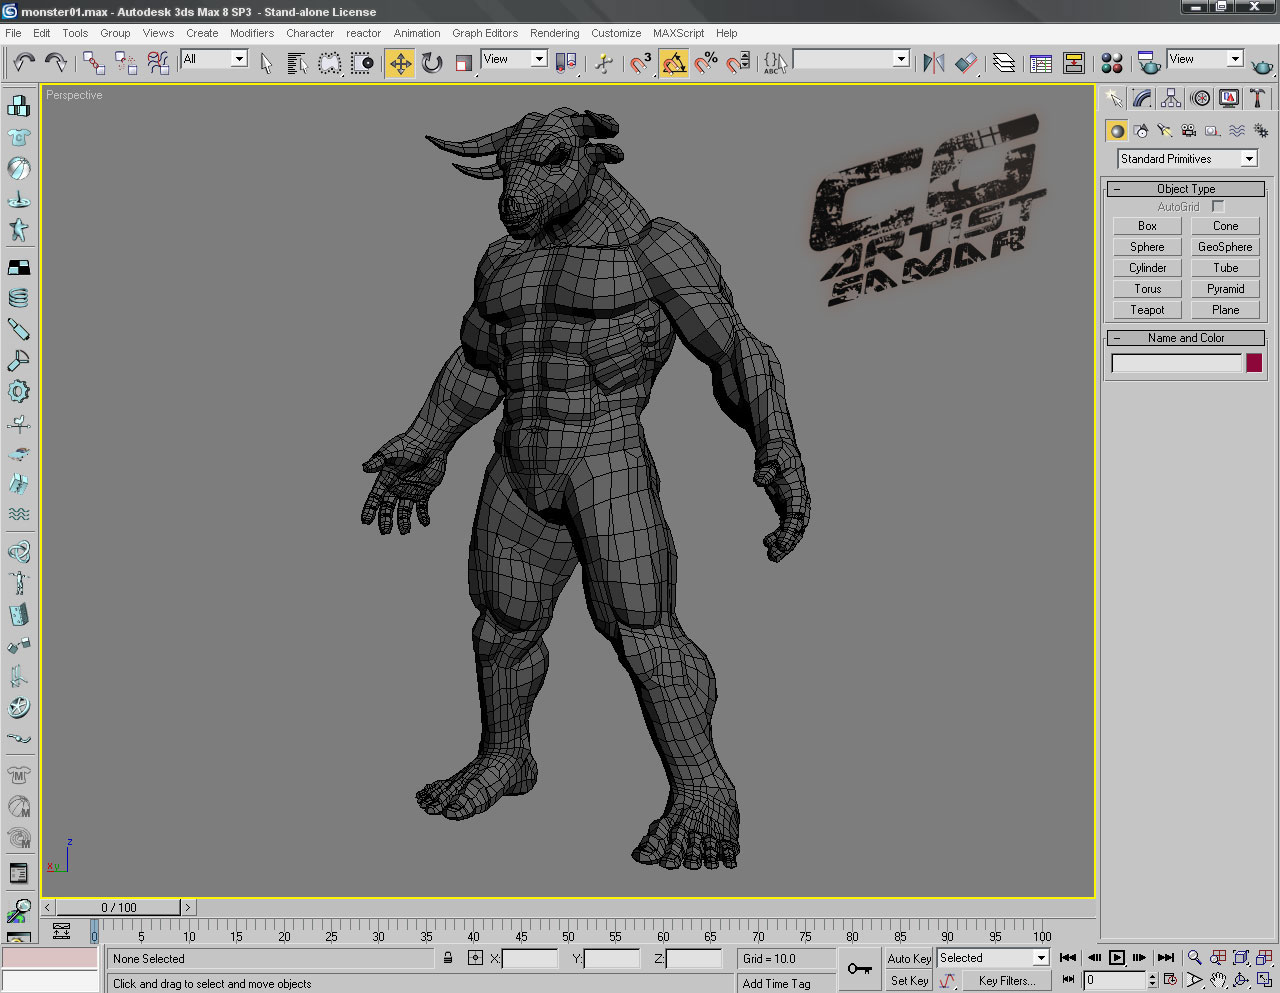Open the Rendering menu
This screenshot has height=993, width=1280.
pyautogui.click(x=554, y=33)
